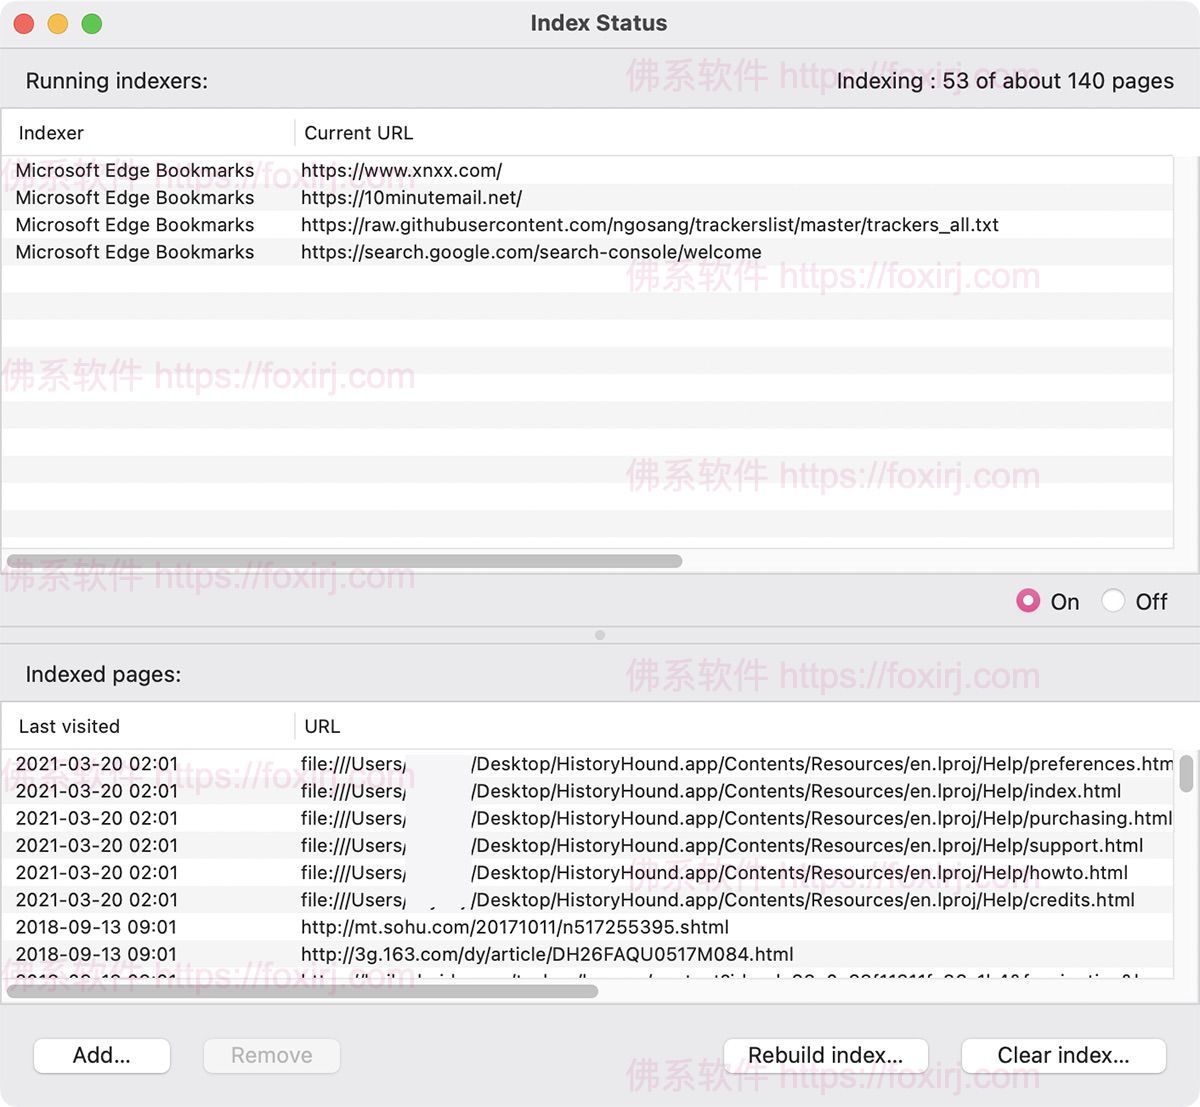This screenshot has width=1200, height=1107.
Task: Select the search.google.com search-console row
Action: pyautogui.click(x=531, y=252)
